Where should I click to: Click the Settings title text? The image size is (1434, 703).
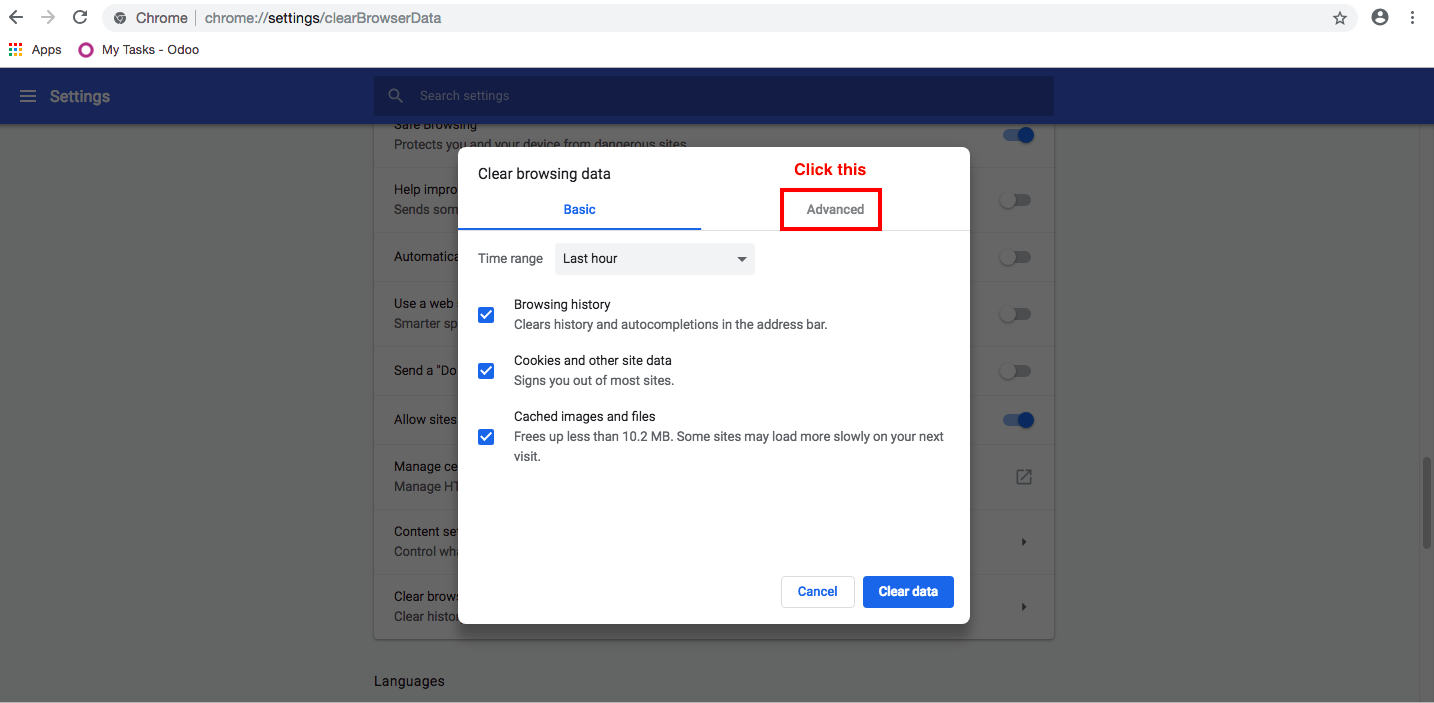80,96
